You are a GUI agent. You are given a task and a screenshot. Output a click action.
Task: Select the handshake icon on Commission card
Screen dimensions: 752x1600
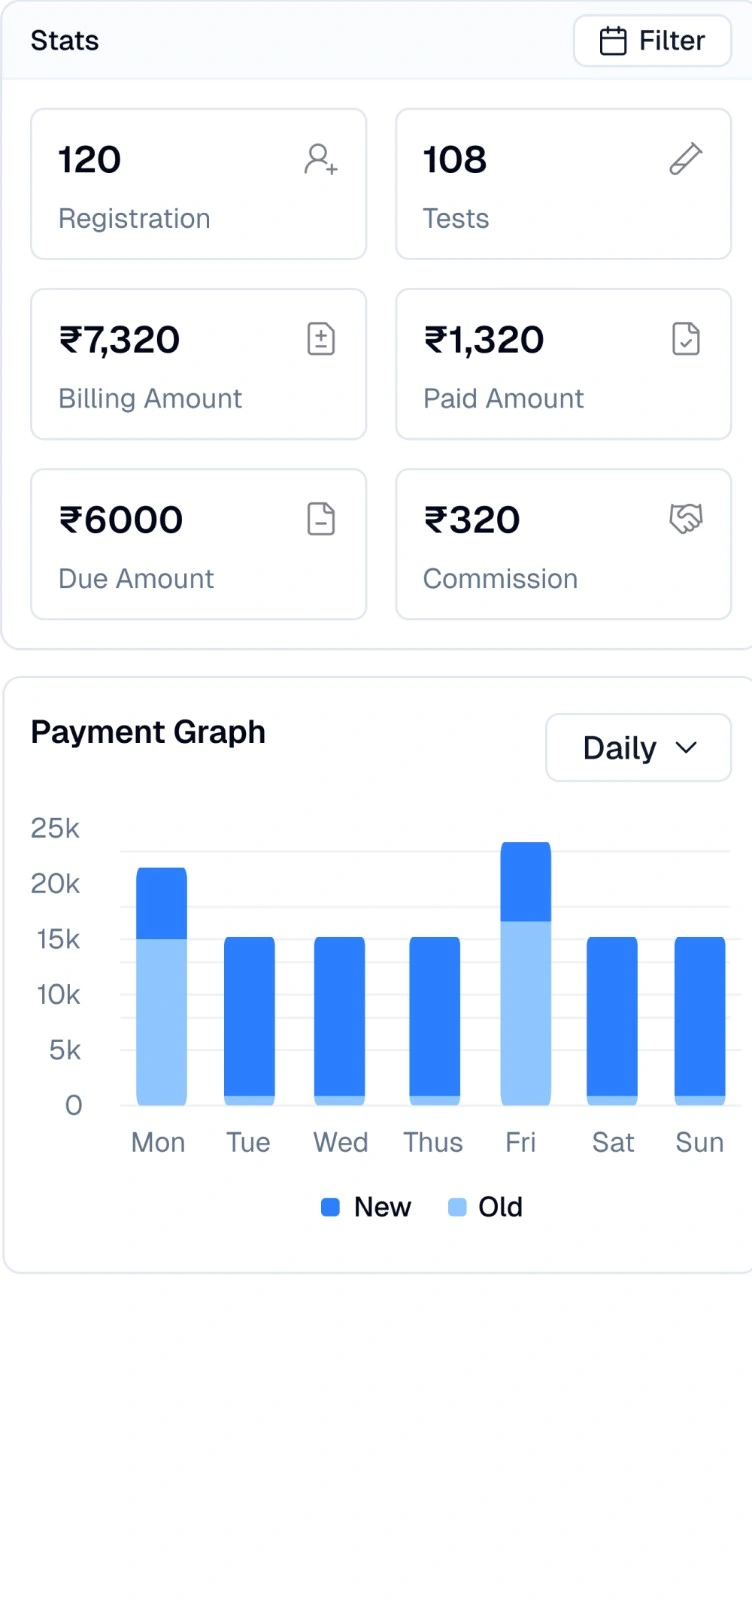click(686, 518)
